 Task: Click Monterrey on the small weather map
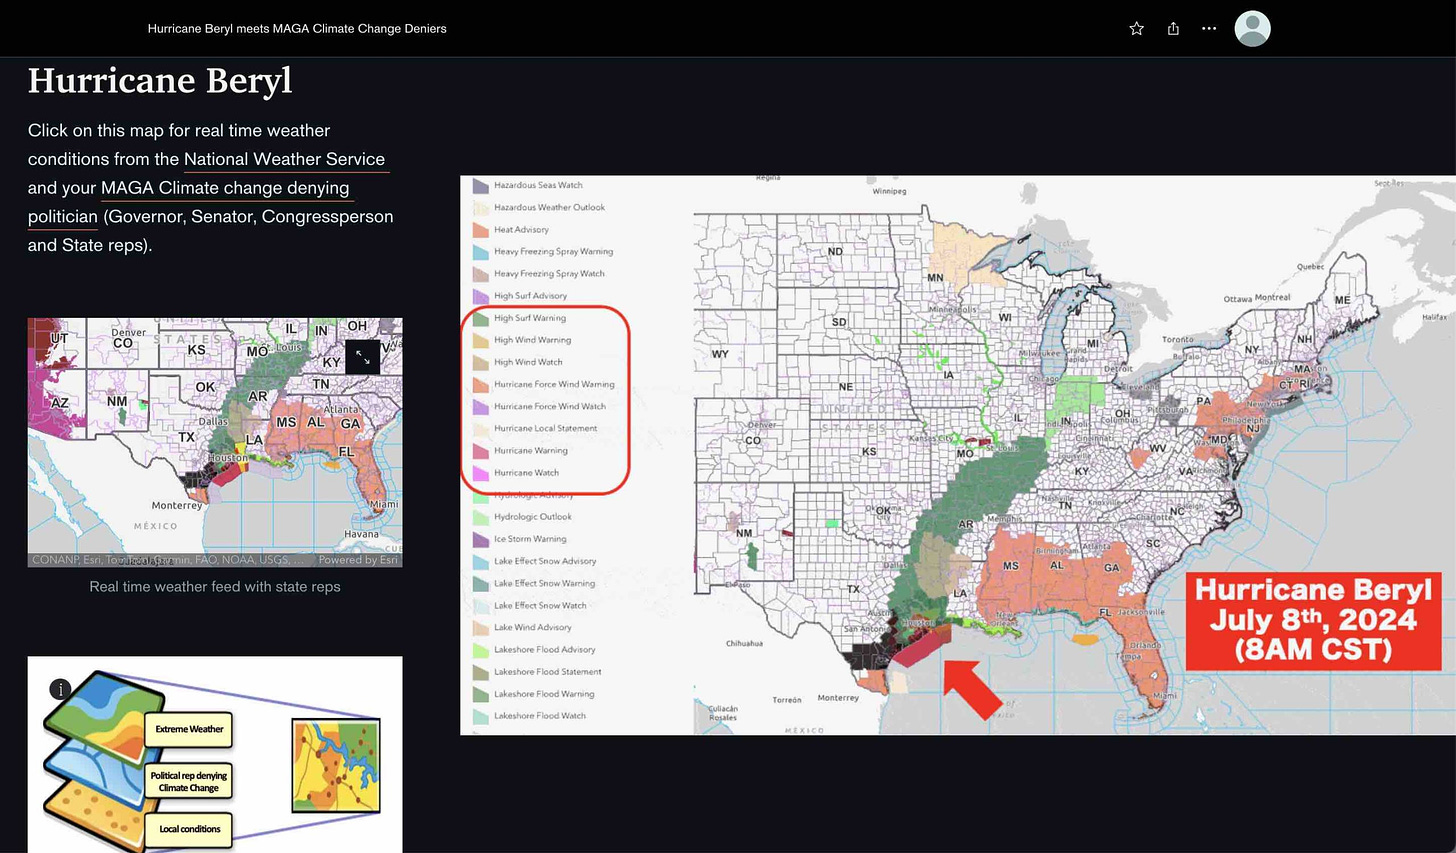pos(177,506)
